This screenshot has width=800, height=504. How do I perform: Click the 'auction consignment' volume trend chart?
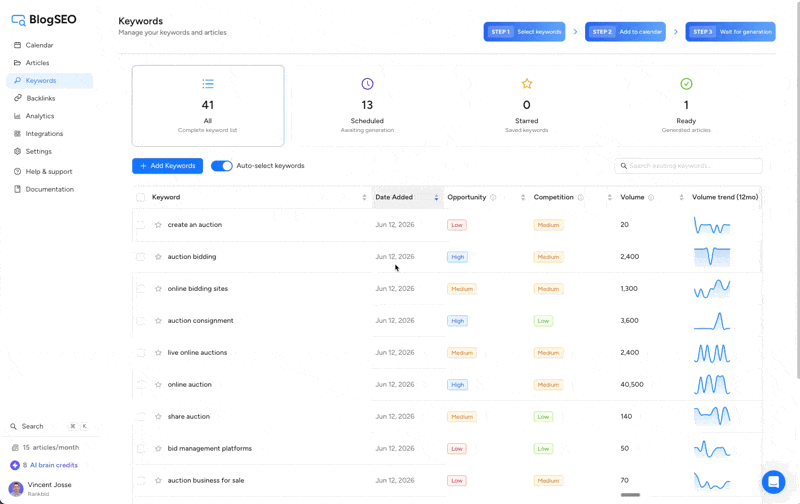pyautogui.click(x=712, y=321)
